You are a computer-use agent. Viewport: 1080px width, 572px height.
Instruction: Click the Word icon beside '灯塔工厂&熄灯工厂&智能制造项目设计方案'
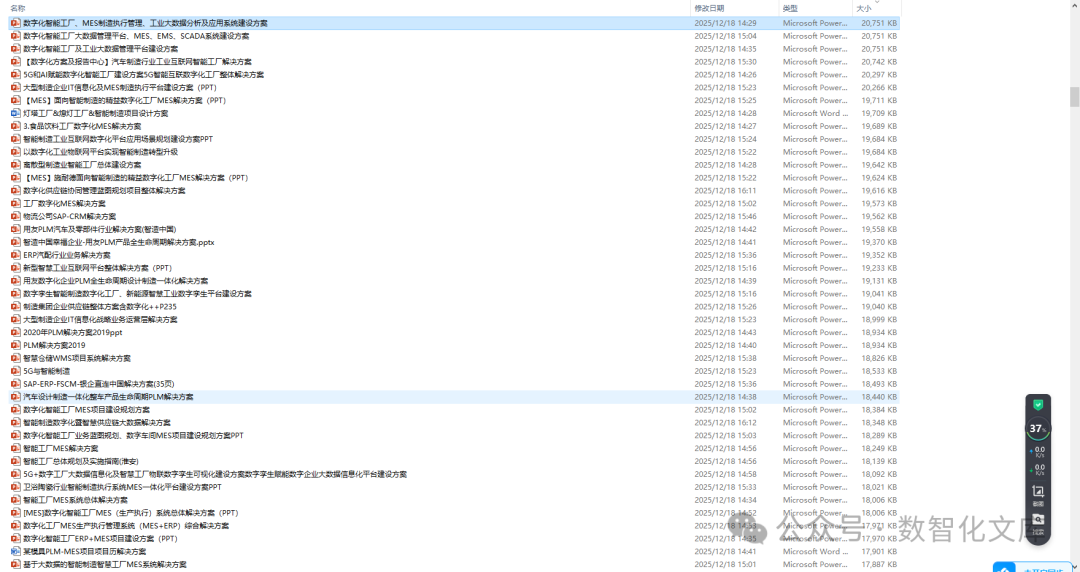(15, 113)
